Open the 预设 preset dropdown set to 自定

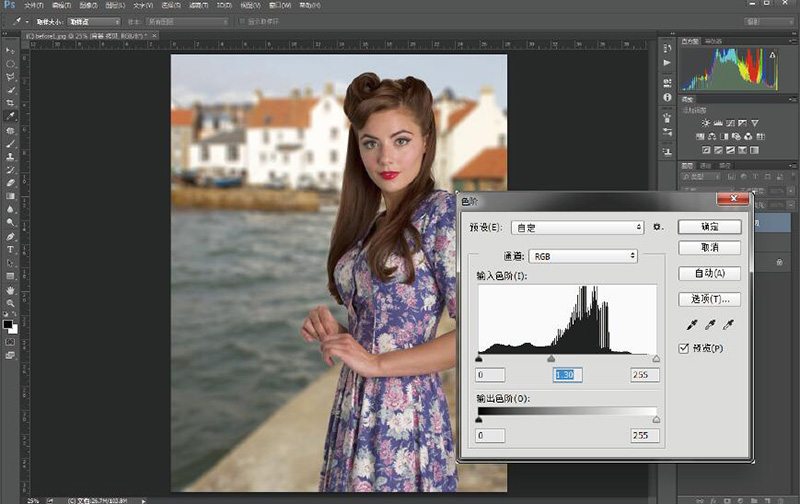(x=576, y=228)
